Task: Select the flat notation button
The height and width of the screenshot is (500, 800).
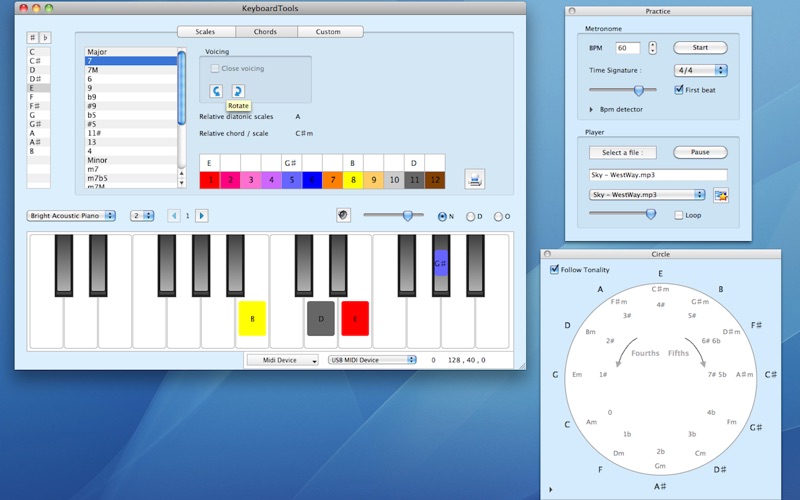Action: click(45, 38)
